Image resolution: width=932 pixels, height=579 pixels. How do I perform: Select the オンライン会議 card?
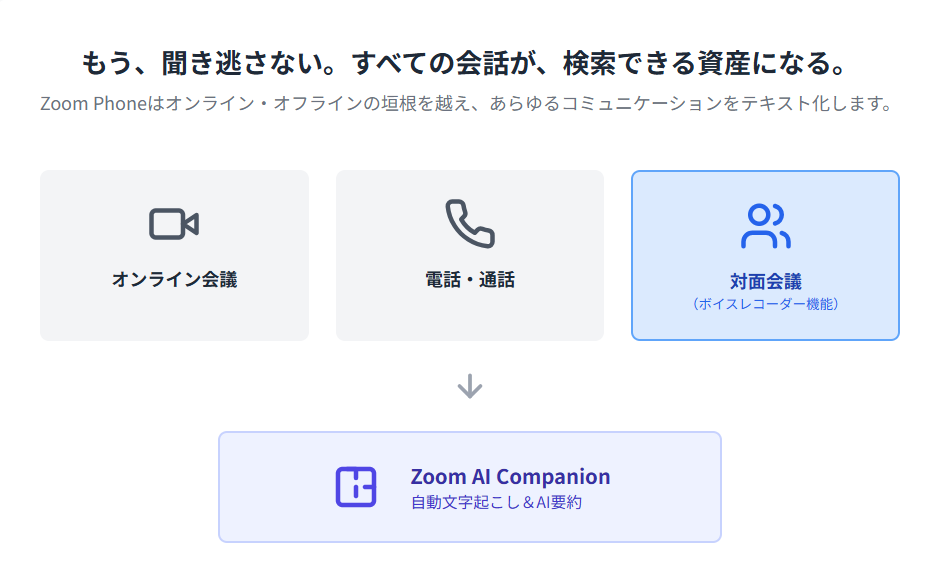(x=174, y=256)
